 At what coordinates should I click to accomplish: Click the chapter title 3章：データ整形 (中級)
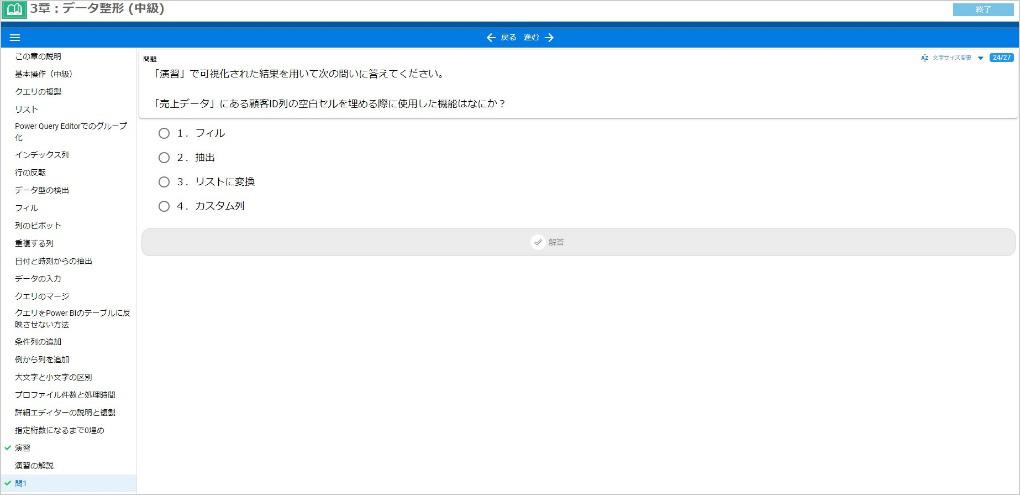[x=97, y=9]
